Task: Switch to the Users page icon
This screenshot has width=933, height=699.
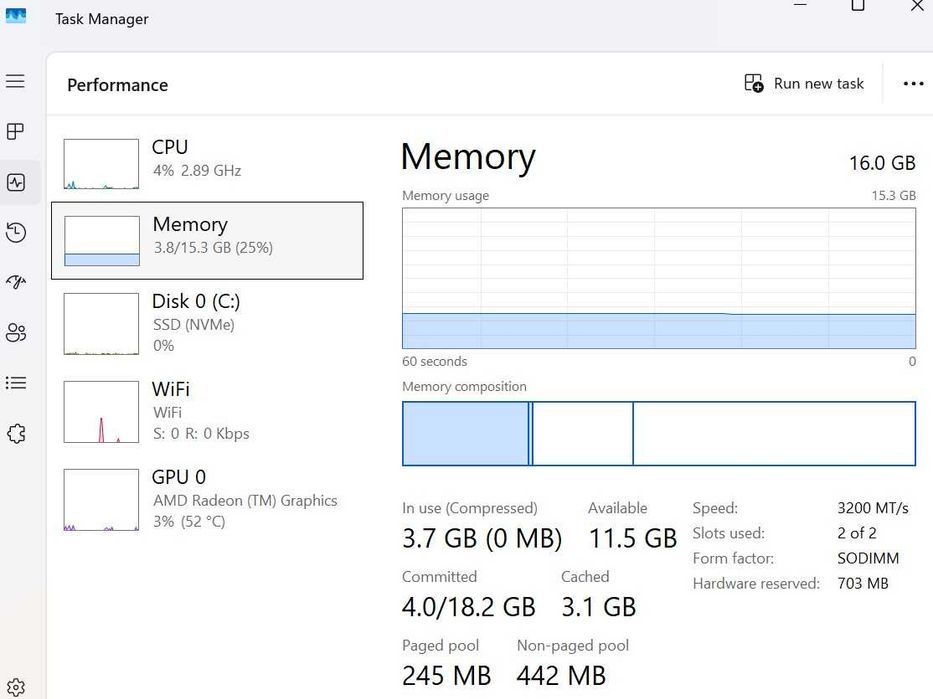Action: pos(15,333)
